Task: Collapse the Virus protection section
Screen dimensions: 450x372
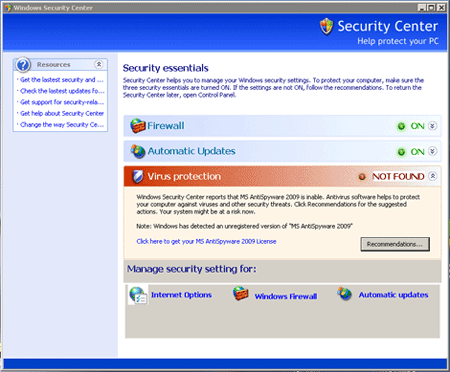Action: [432, 176]
